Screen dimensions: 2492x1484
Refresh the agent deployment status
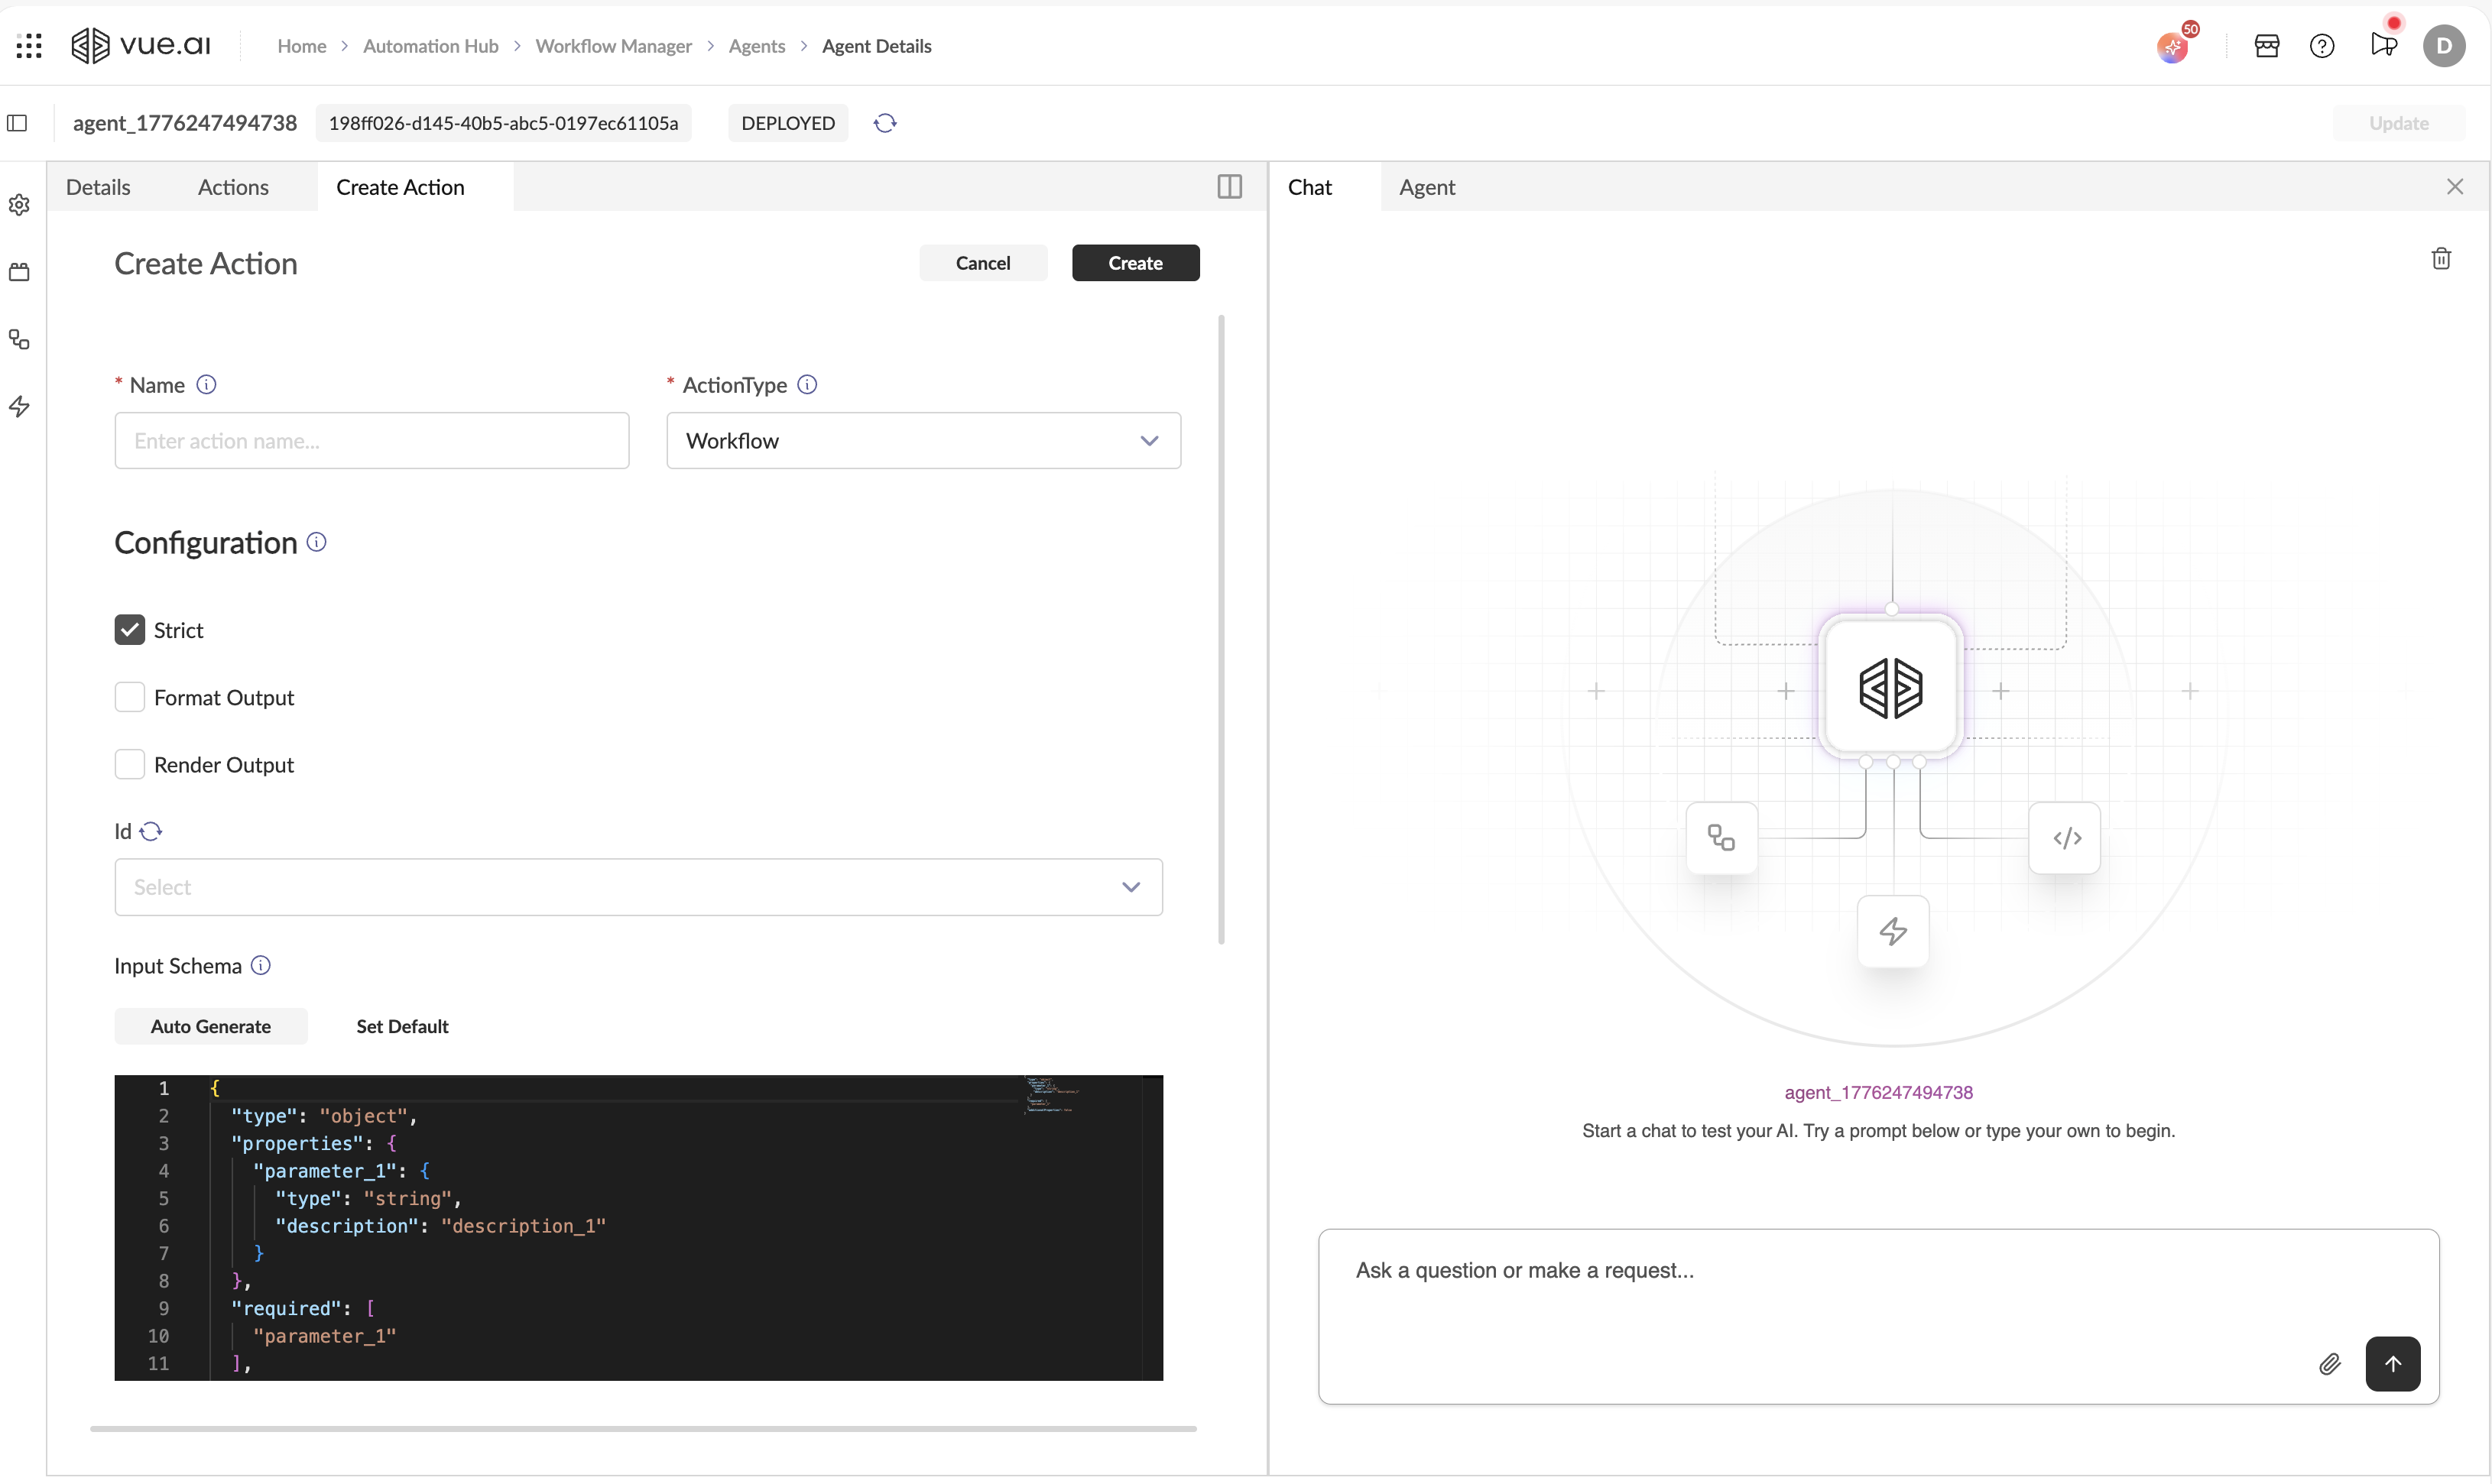point(884,123)
